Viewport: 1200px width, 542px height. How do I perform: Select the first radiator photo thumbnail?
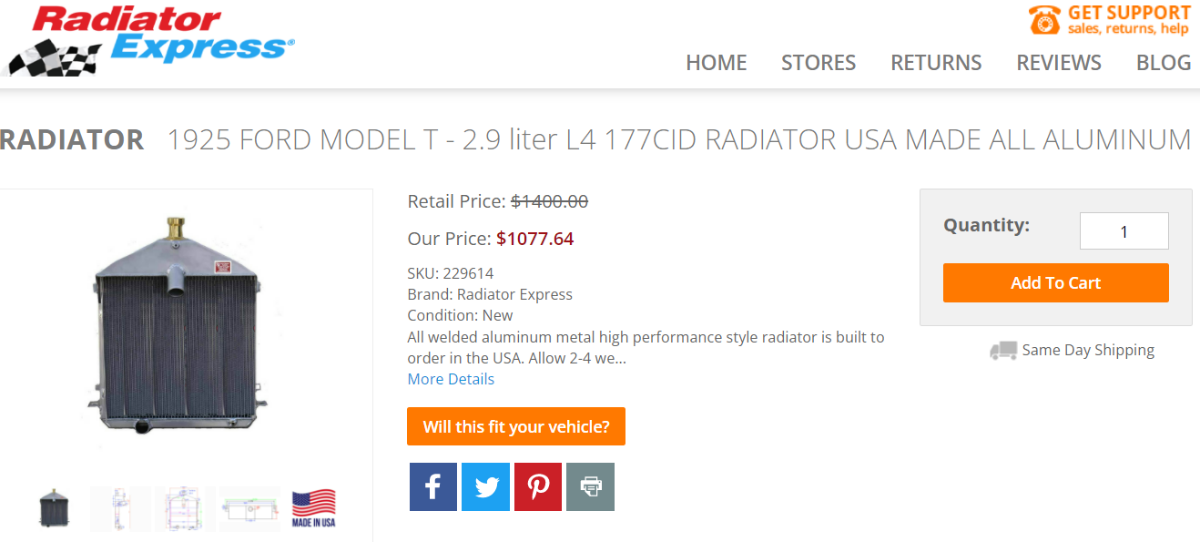tap(54, 508)
